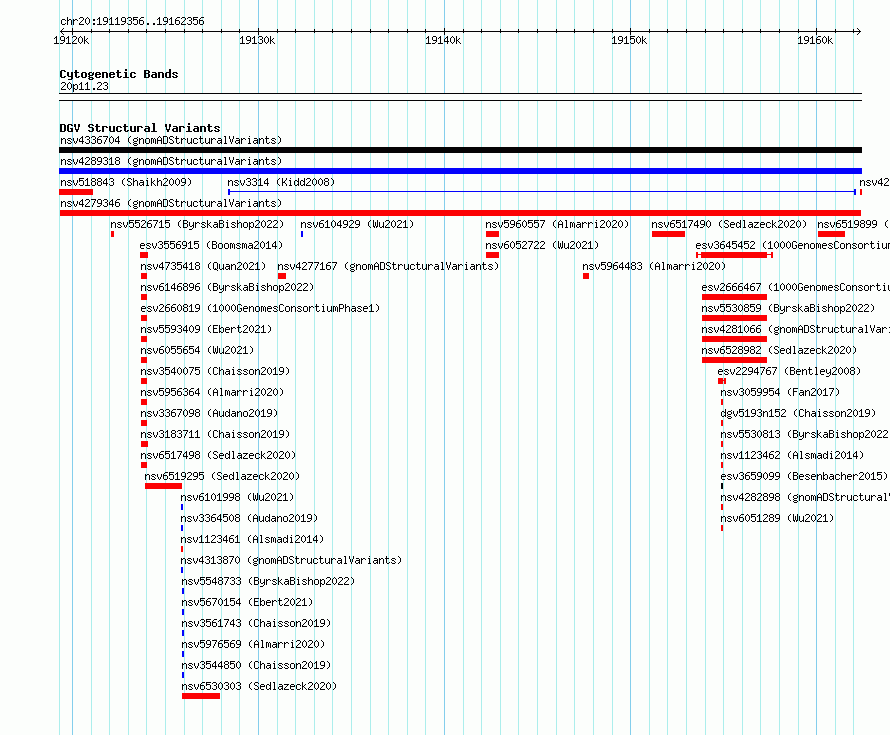The width and height of the screenshot is (890, 735).
Task: Click nsv1123462 (Alsmadi2014) label
Action: (x=792, y=455)
